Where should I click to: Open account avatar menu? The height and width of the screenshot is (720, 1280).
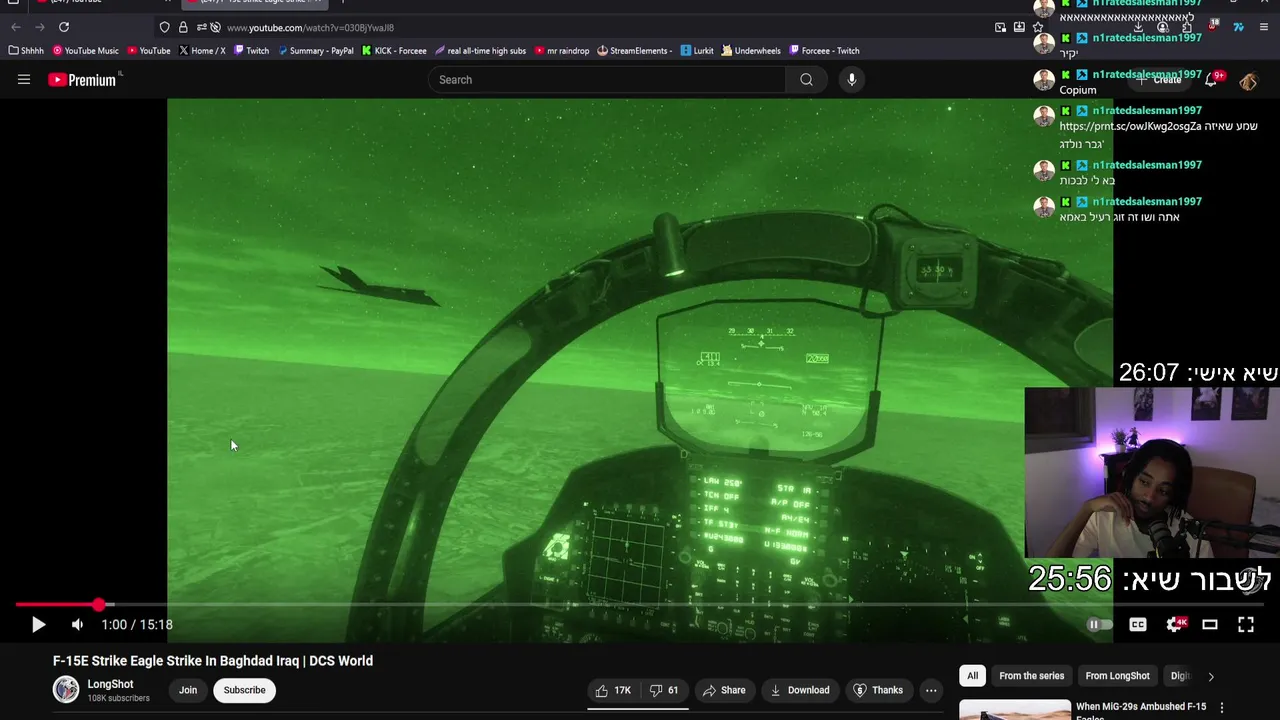click(x=1249, y=81)
